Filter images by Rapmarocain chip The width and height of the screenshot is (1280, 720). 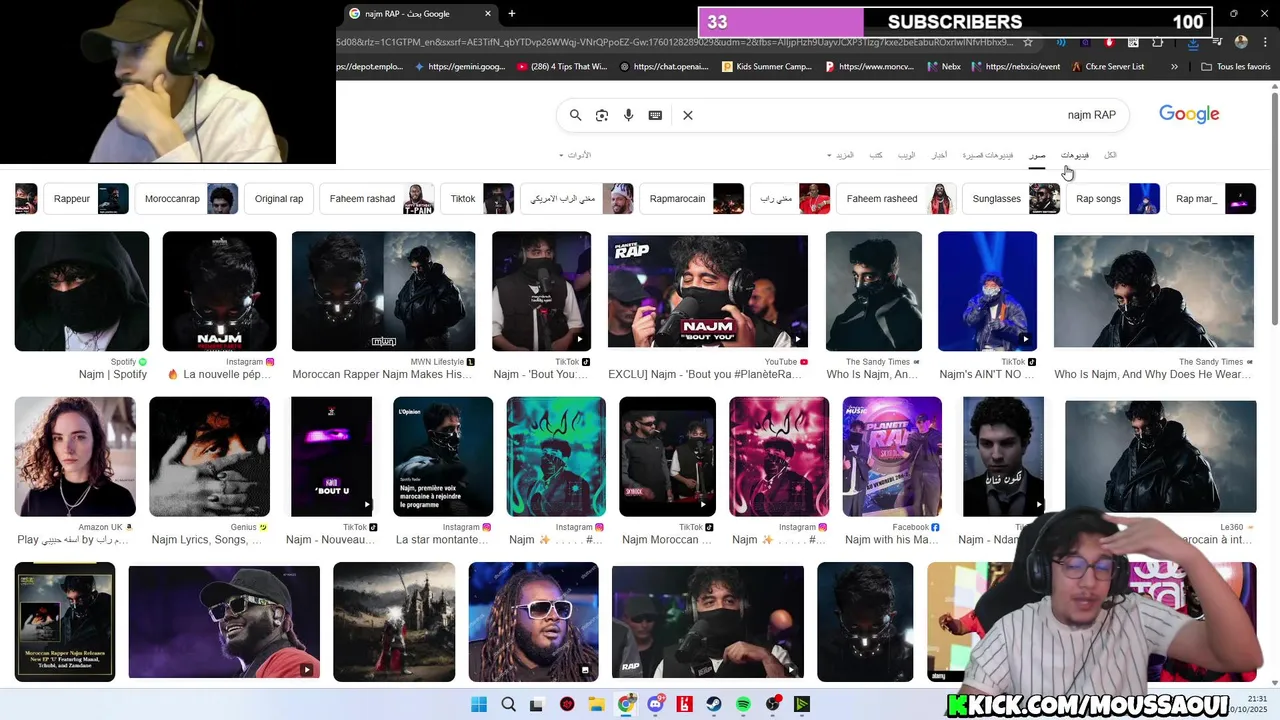(x=693, y=199)
